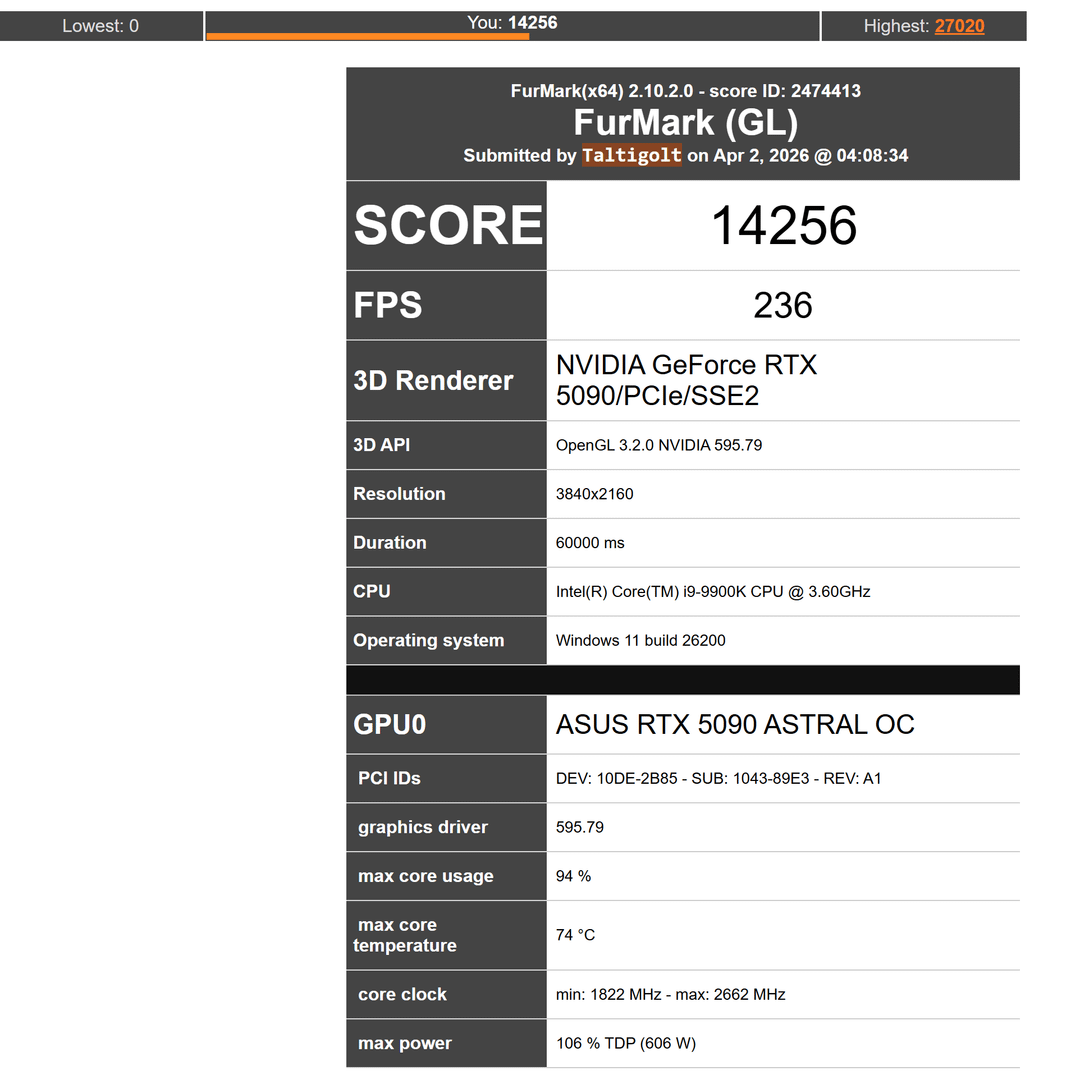The width and height of the screenshot is (1080, 1080).
Task: Click the Windows 11 build 26200 value
Action: point(640,641)
